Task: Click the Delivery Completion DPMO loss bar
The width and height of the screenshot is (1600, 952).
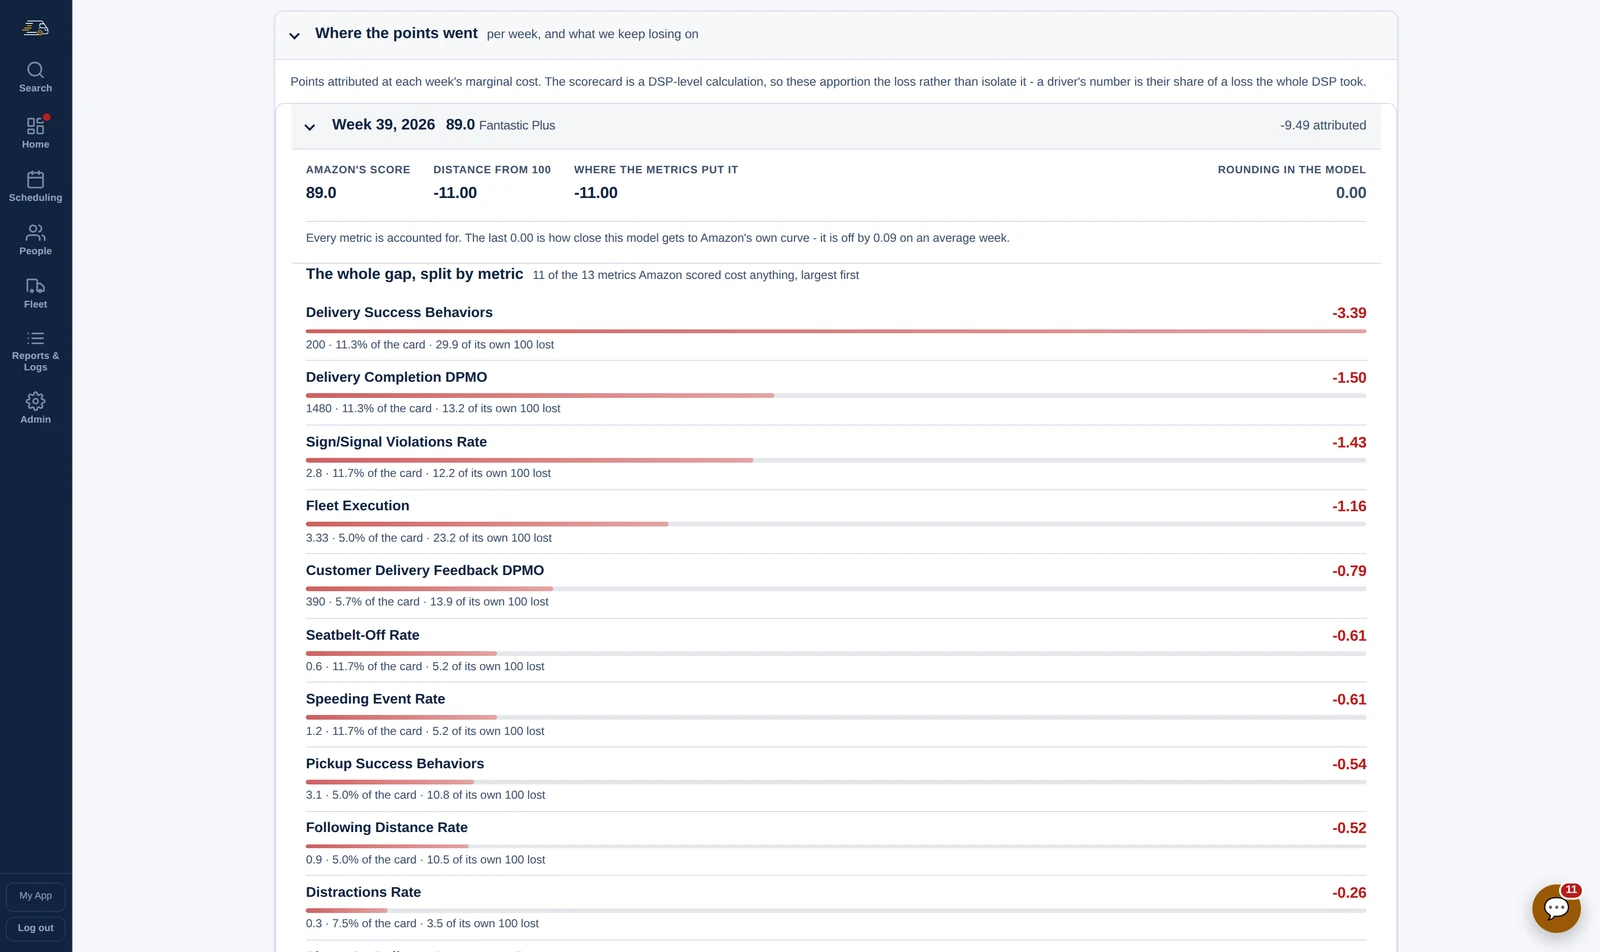Action: click(836, 396)
